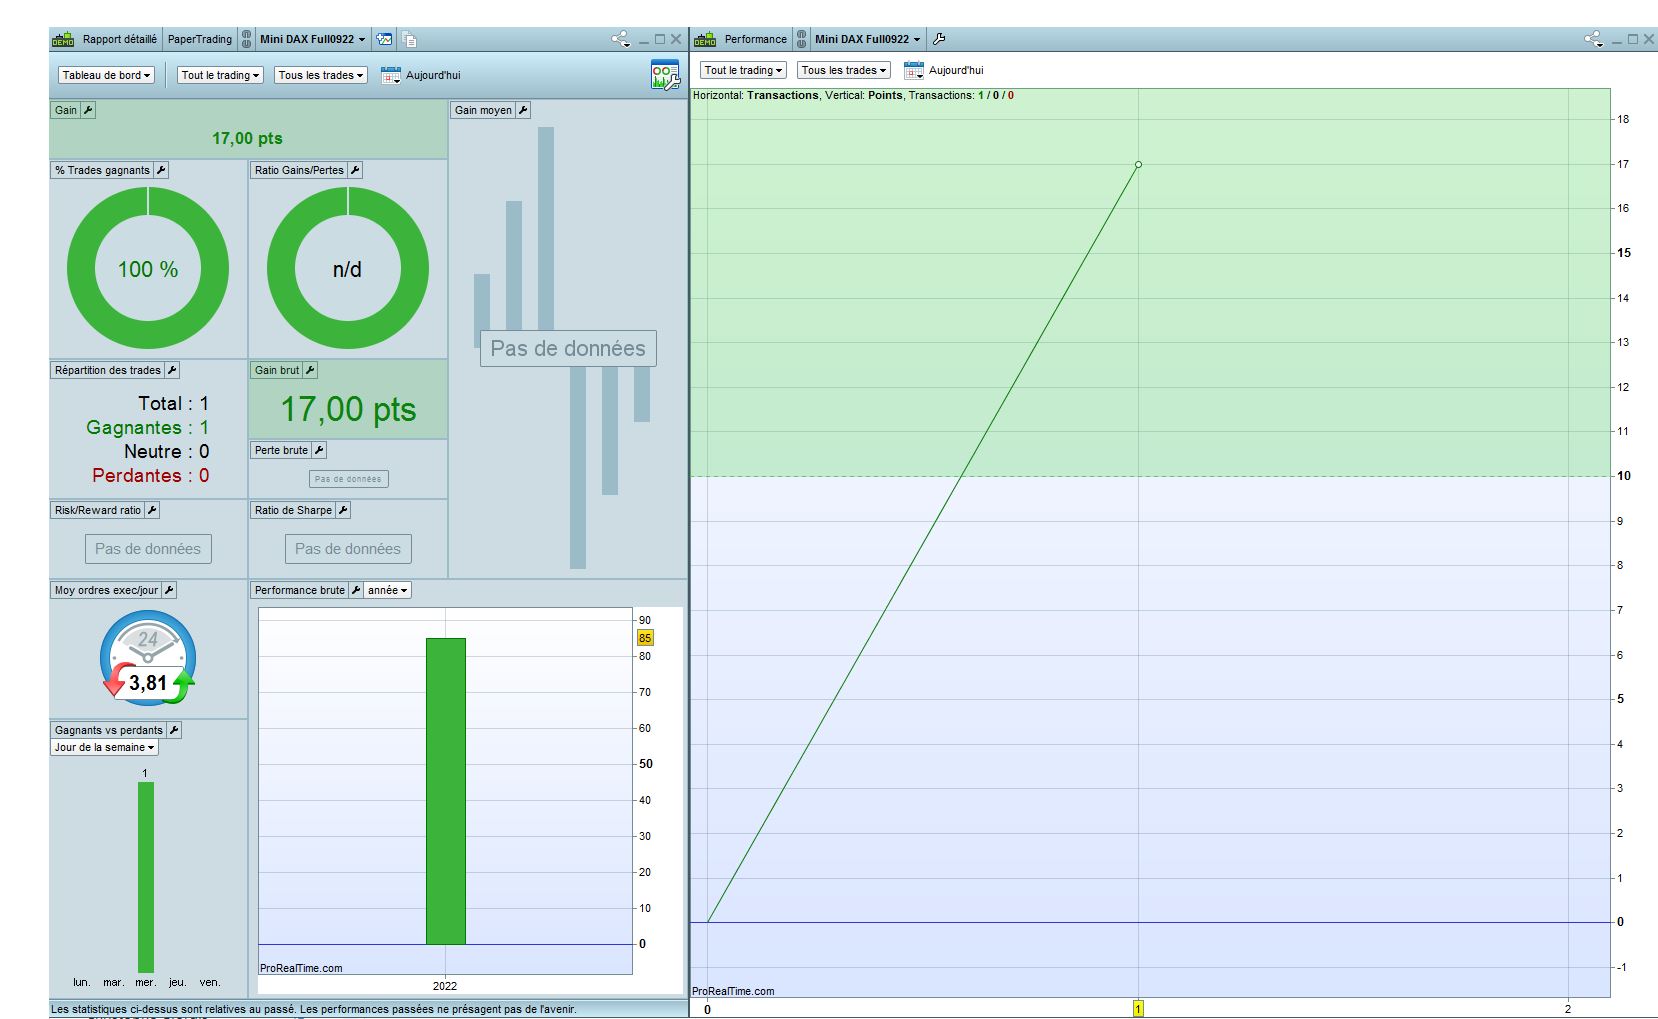Click the Gain moyen wrench icon
1658x1019 pixels.
pos(523,110)
